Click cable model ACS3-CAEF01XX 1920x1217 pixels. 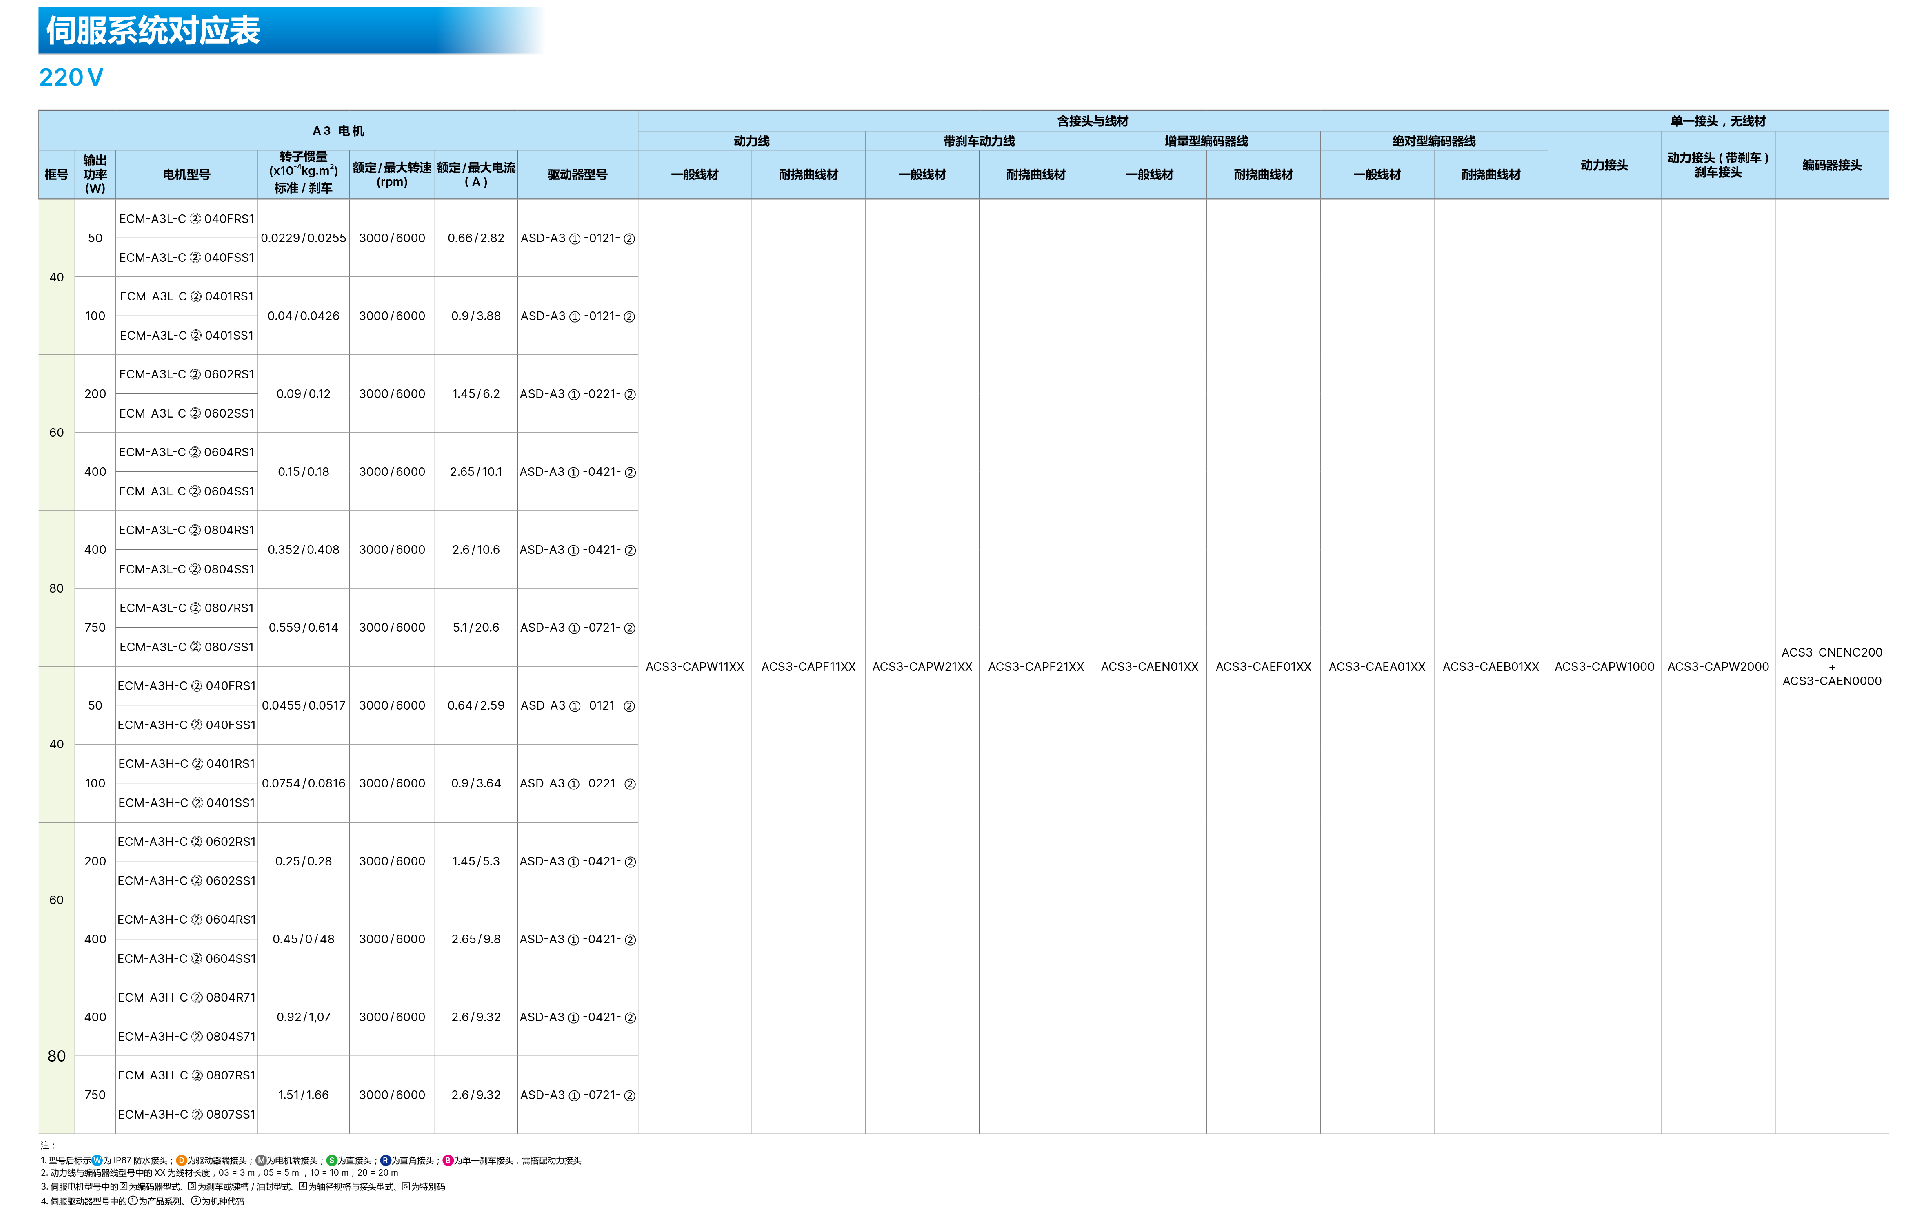pos(1263,667)
